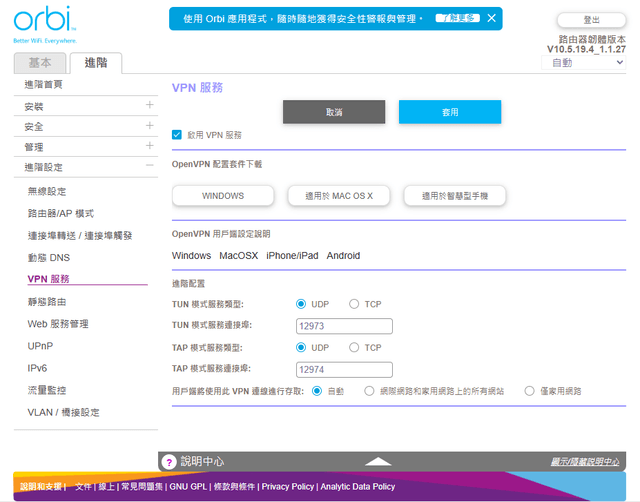The width and height of the screenshot is (640, 502).
Task: Close the Orbi app banner
Action: pyautogui.click(x=491, y=18)
